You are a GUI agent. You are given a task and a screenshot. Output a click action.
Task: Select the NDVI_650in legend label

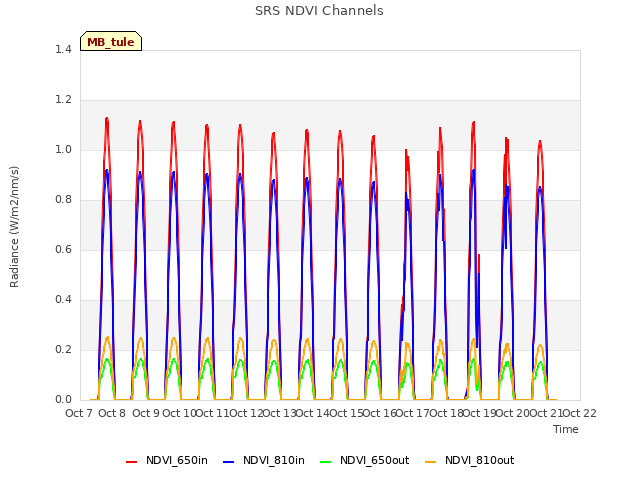pyautogui.click(x=177, y=460)
